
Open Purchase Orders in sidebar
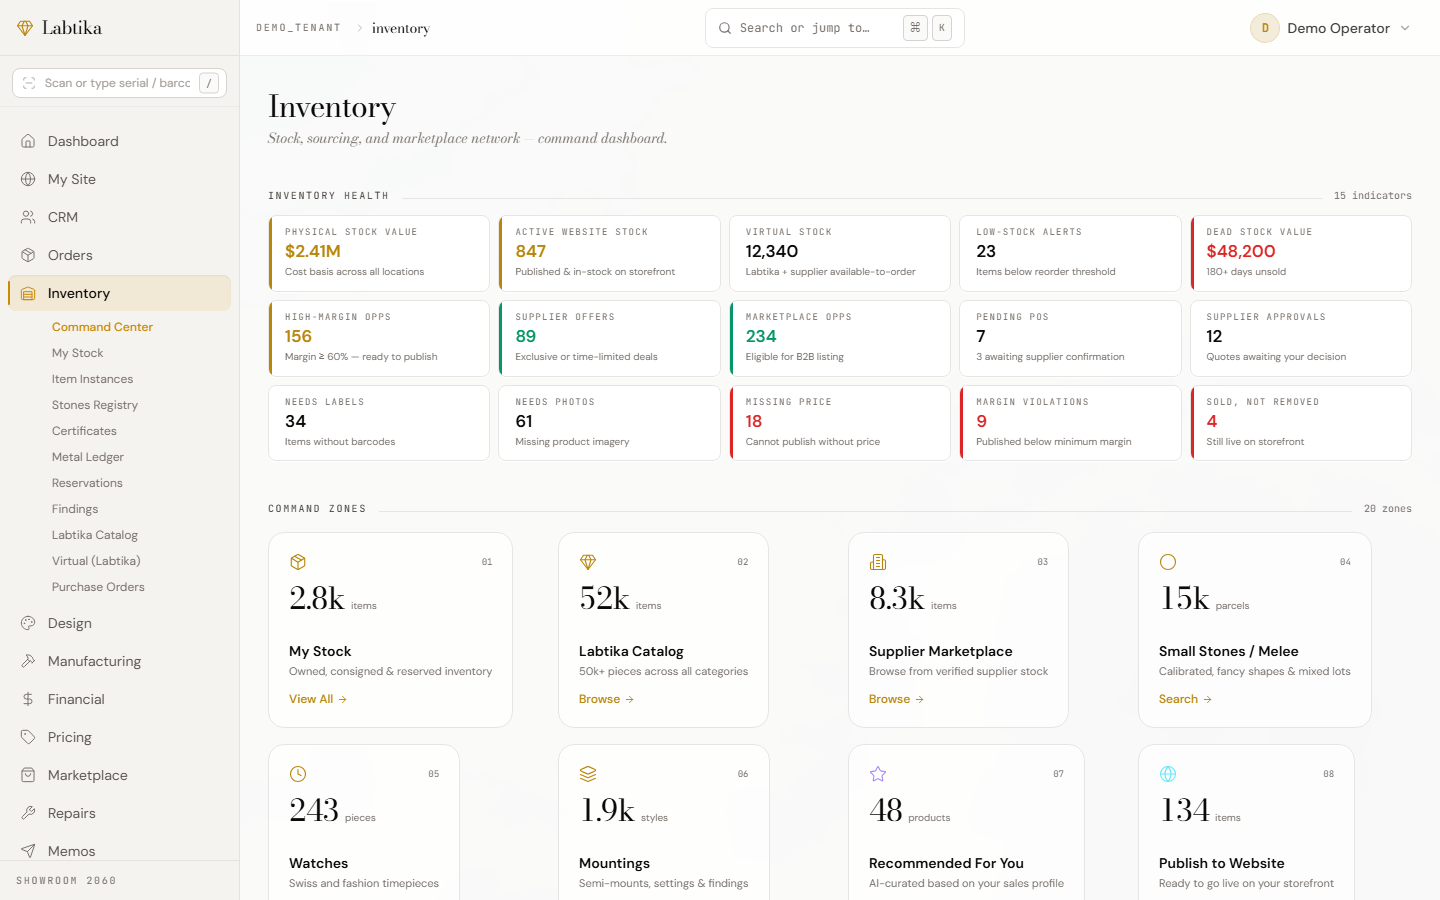(x=98, y=587)
